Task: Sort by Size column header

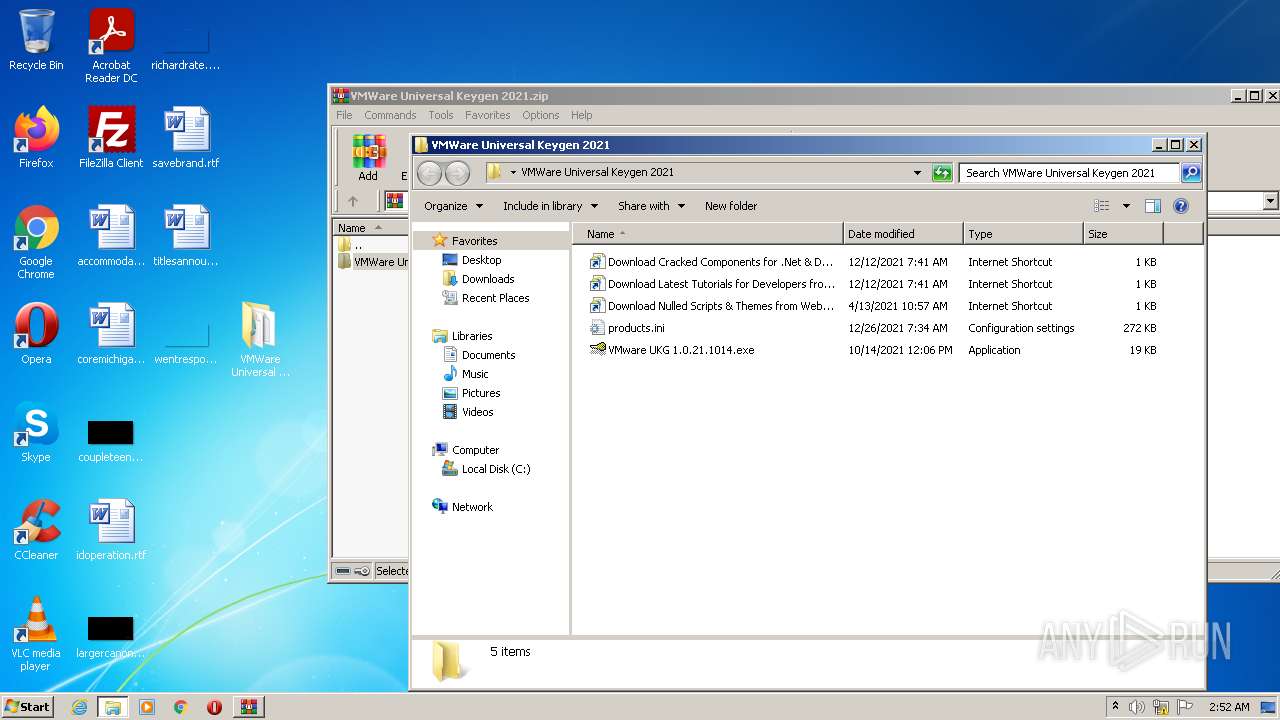Action: (x=1123, y=234)
